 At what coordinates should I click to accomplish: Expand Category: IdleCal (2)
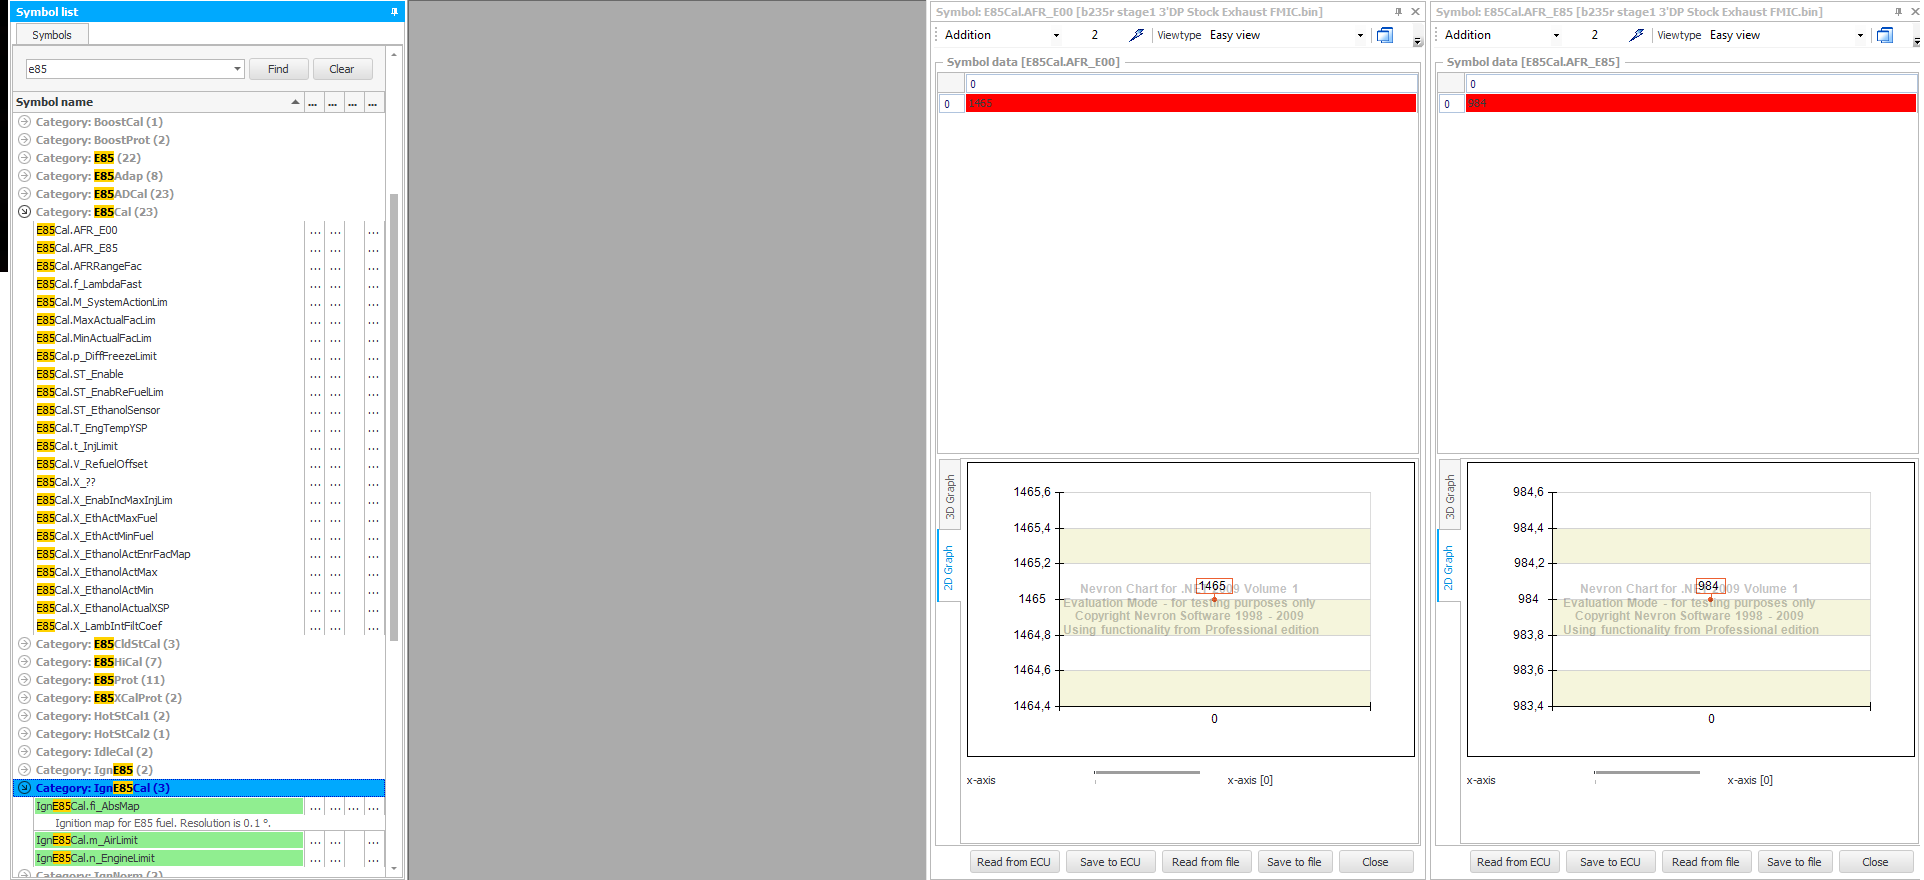pos(24,752)
